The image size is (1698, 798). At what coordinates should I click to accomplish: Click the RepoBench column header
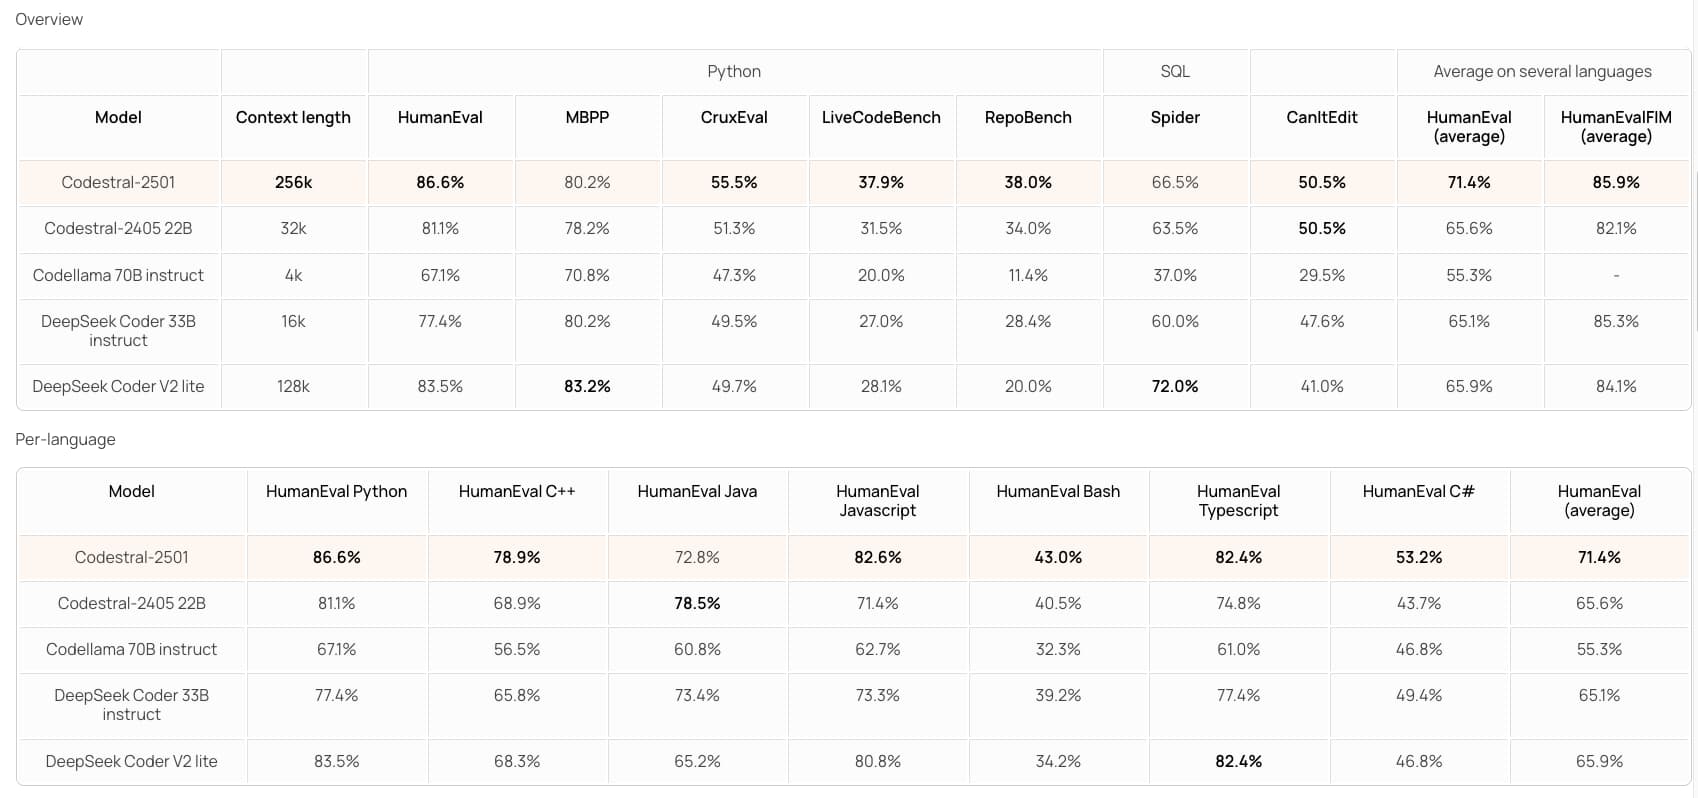[1028, 117]
